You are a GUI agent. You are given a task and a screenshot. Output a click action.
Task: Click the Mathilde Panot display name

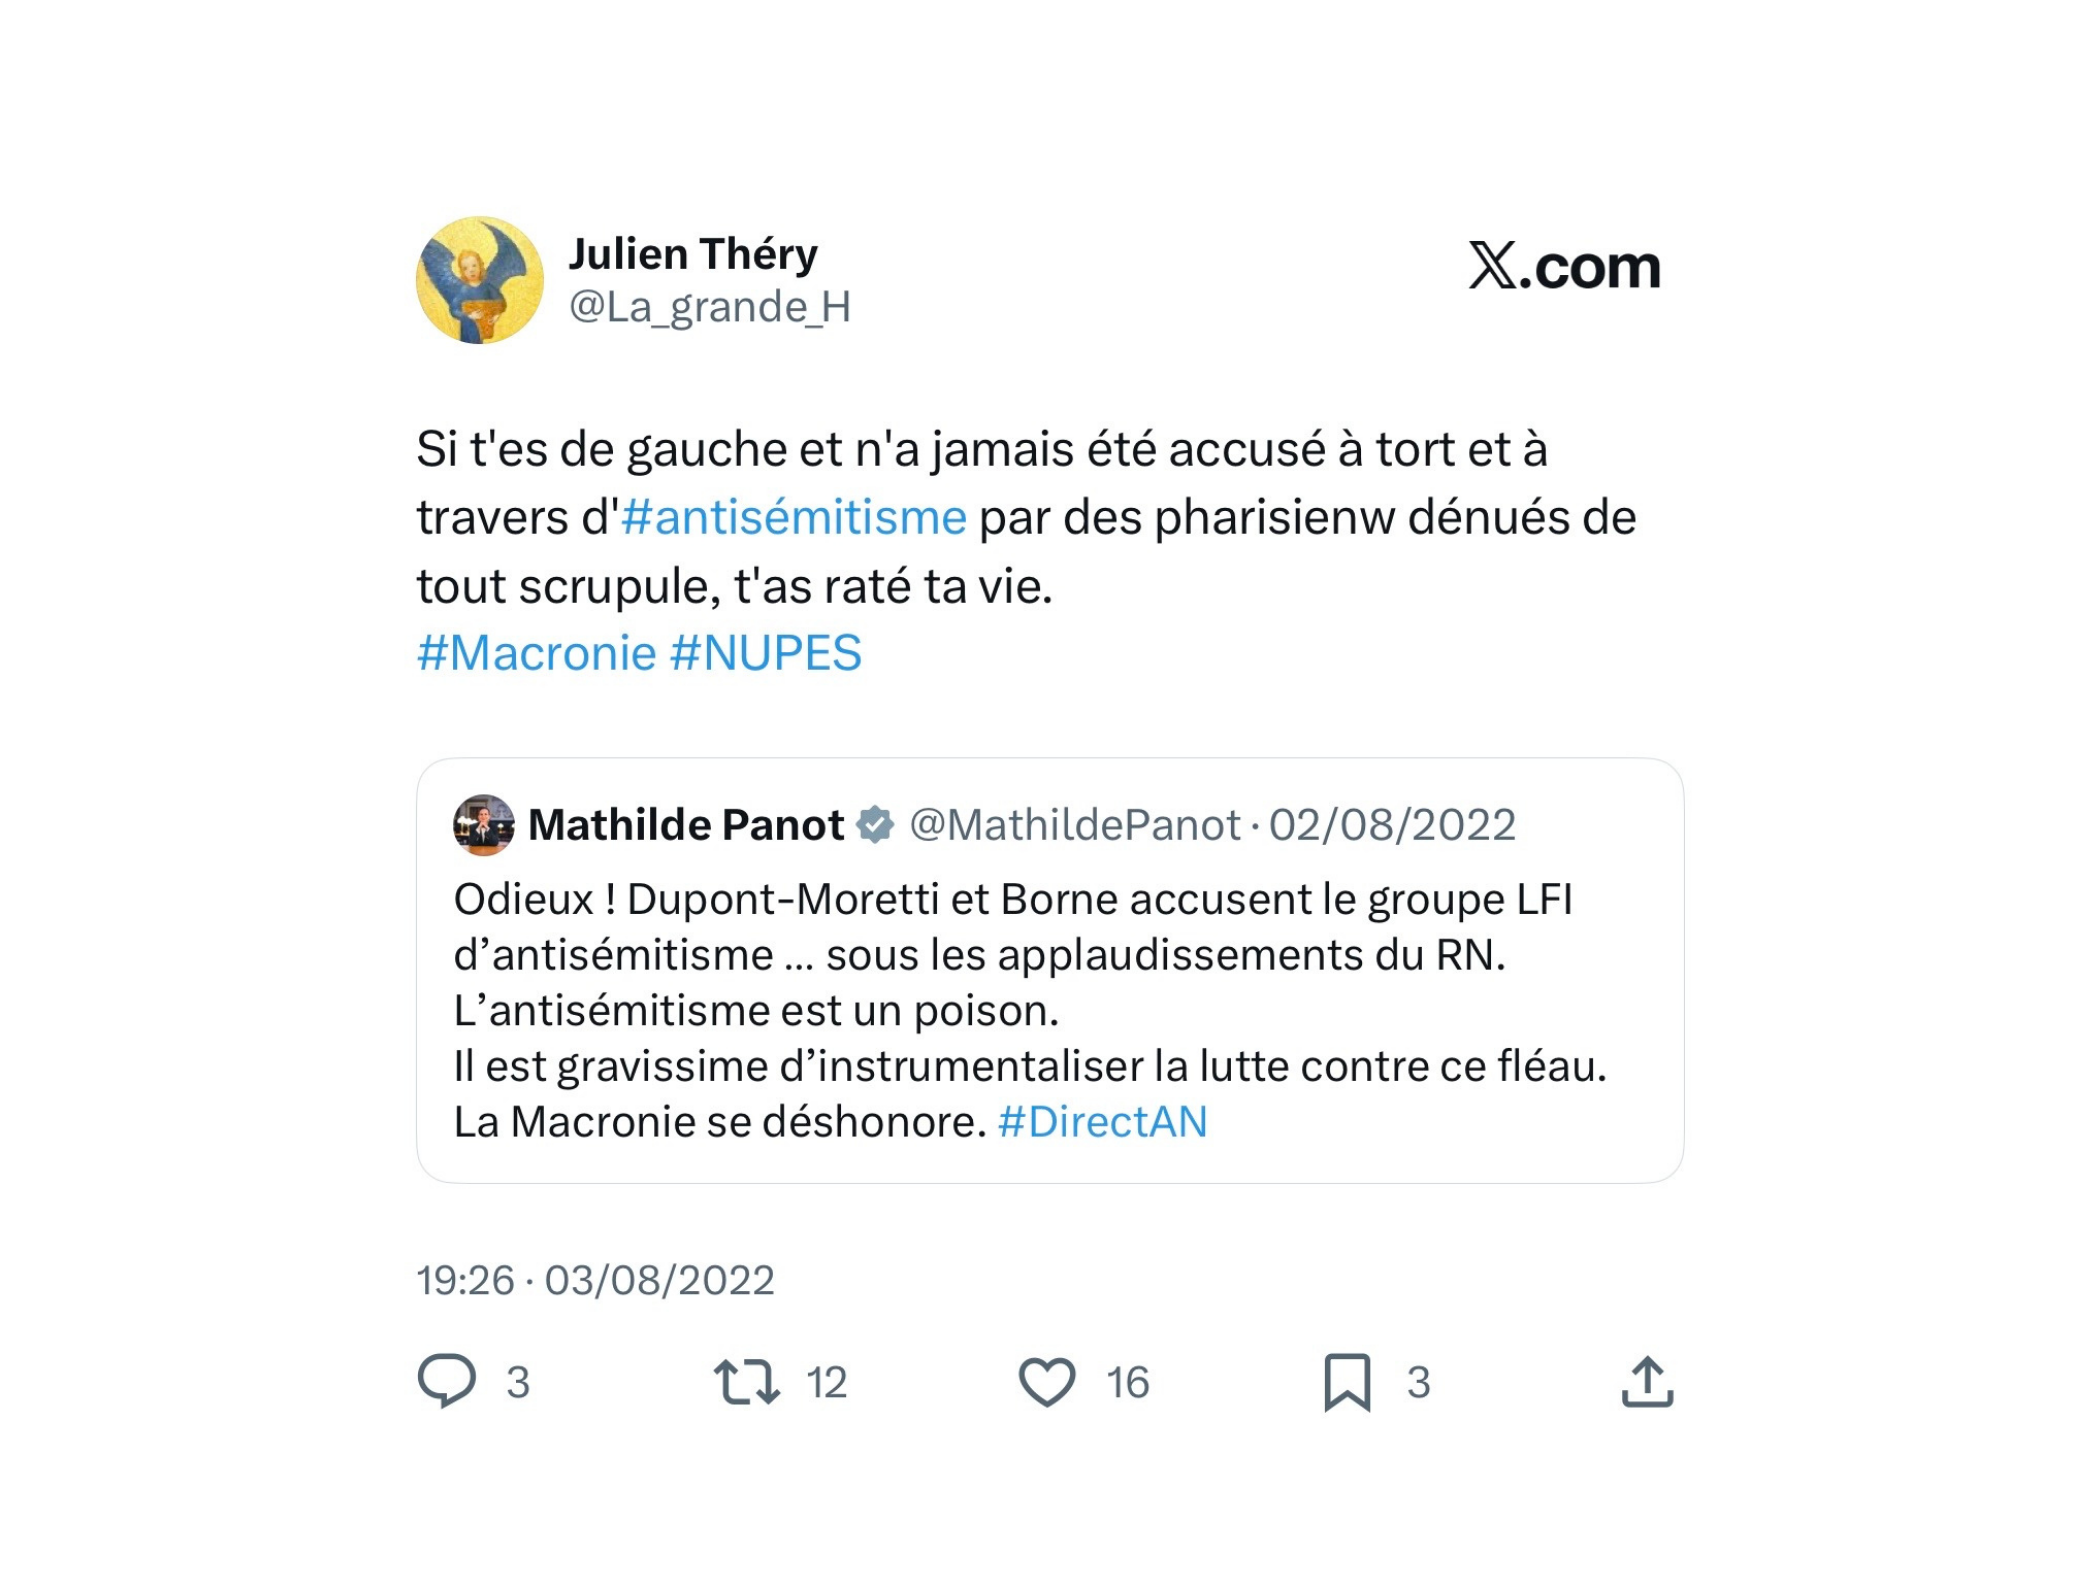(686, 825)
